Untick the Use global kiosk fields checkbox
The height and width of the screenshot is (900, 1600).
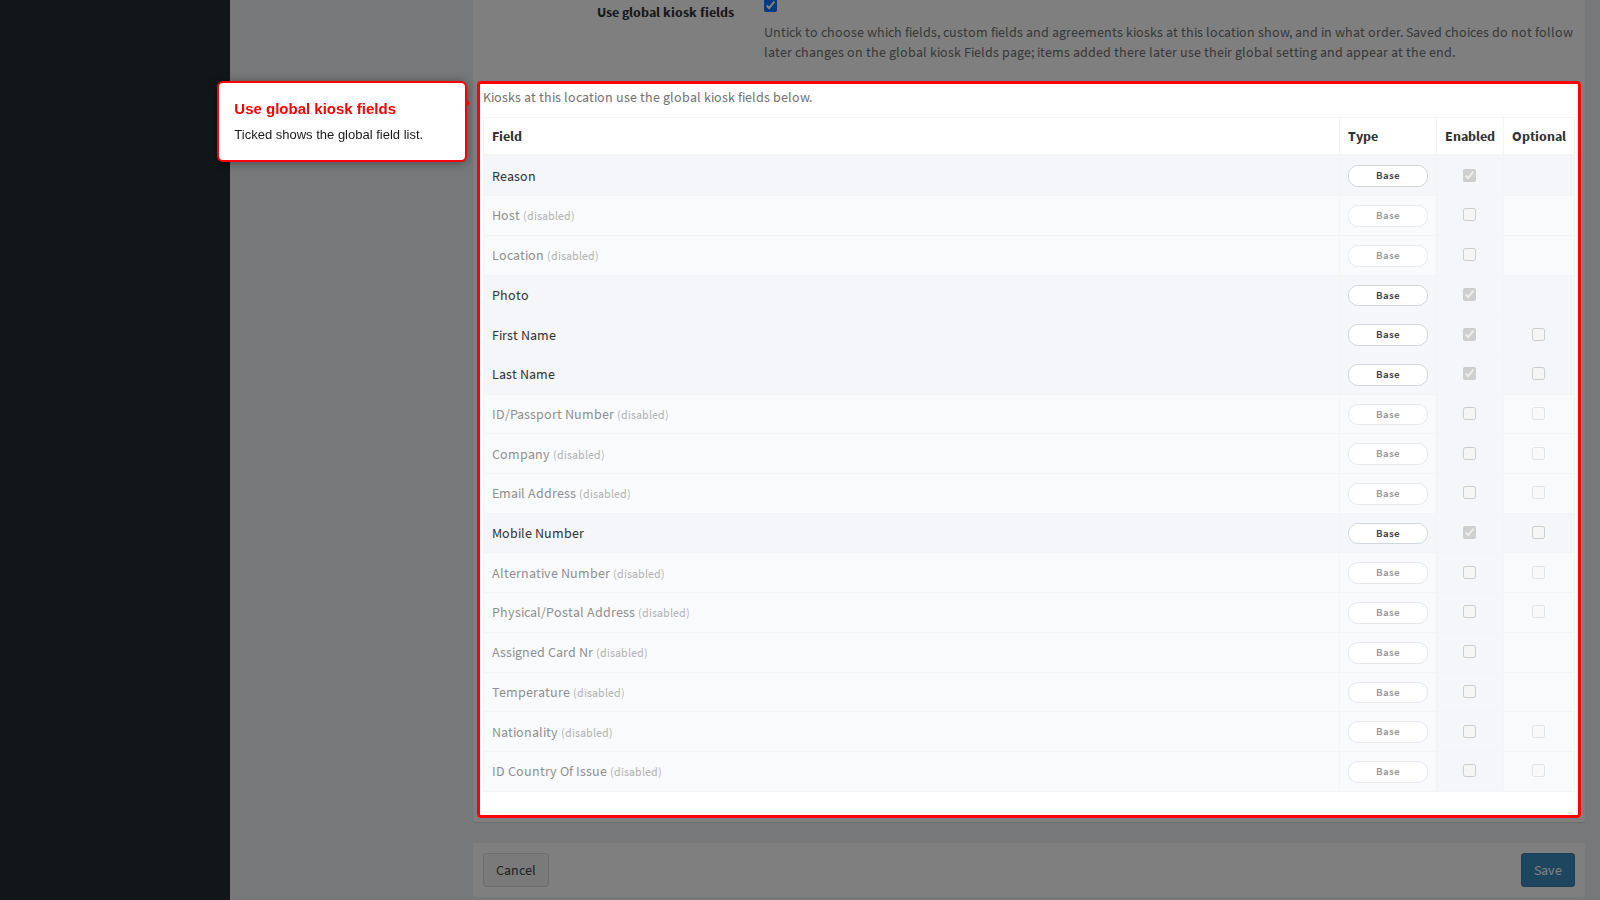click(770, 5)
